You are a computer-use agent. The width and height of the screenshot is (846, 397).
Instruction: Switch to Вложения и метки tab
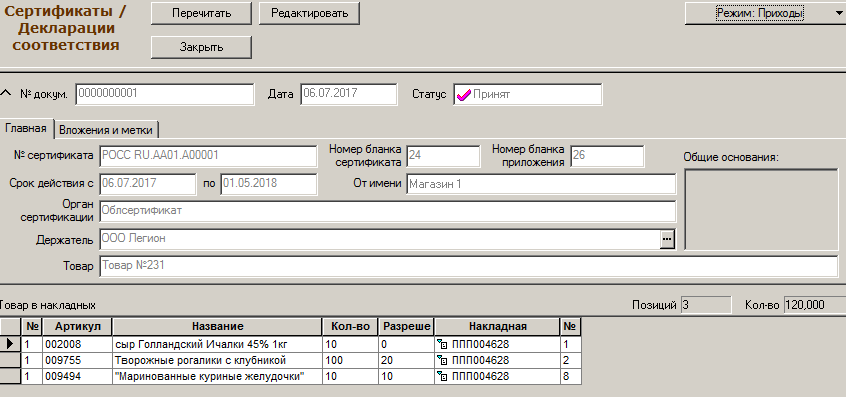pyautogui.click(x=106, y=130)
